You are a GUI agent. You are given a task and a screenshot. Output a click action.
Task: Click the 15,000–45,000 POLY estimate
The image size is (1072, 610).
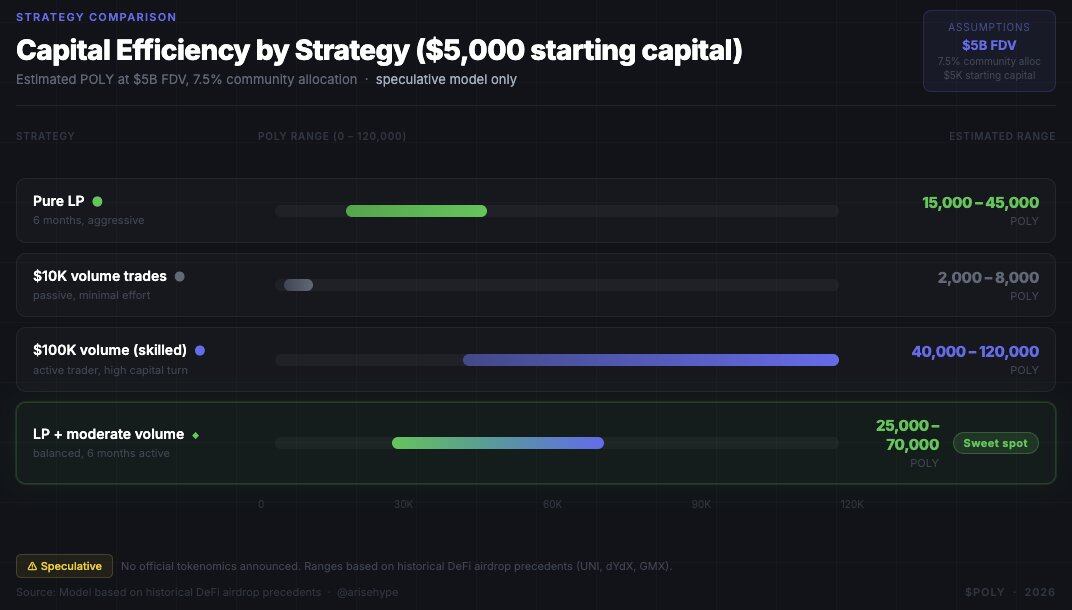980,202
